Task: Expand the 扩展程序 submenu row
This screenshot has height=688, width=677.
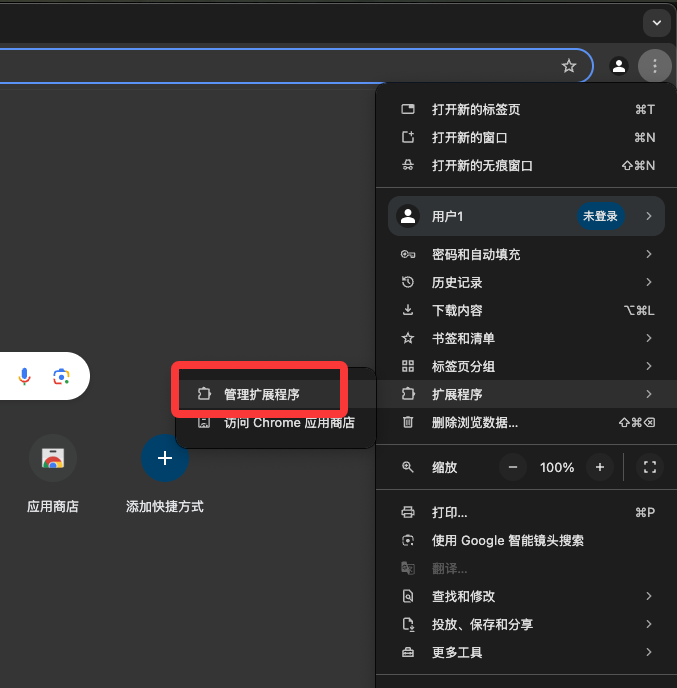Action: coord(527,394)
